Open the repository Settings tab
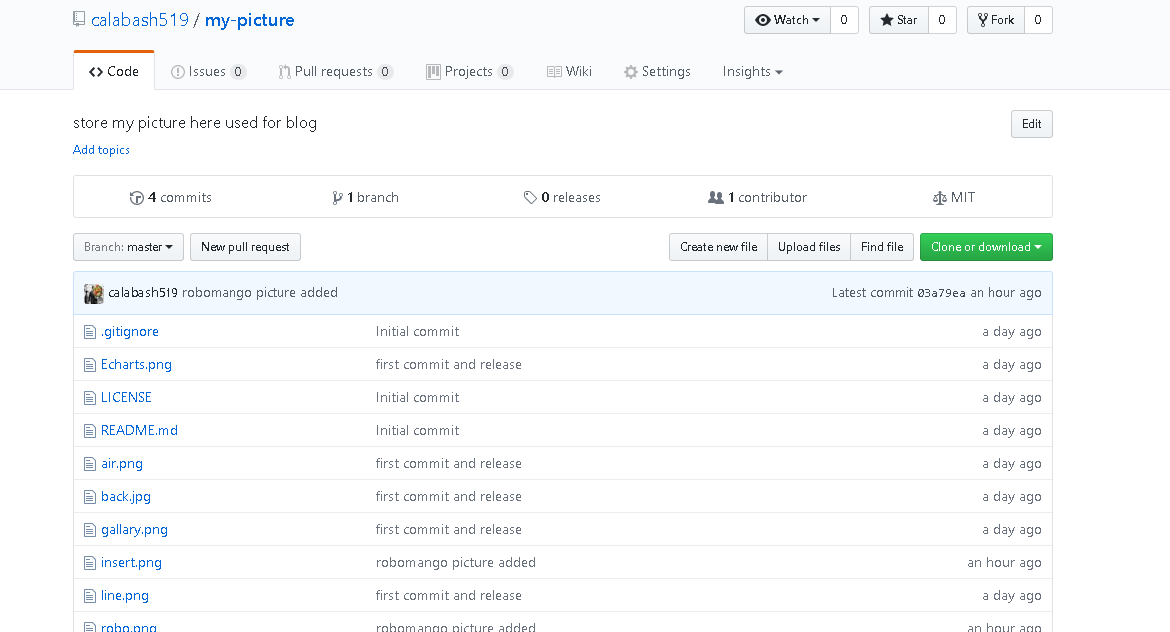 pos(657,72)
